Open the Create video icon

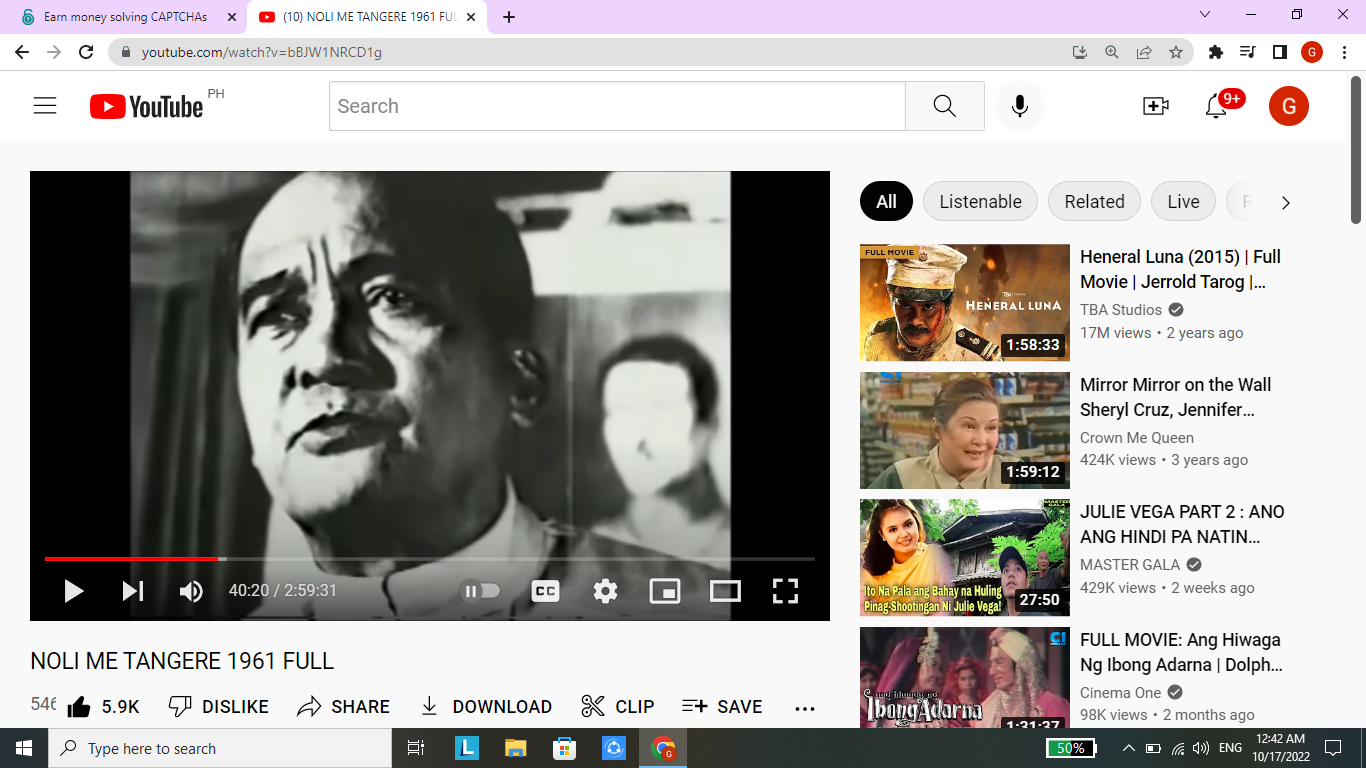(x=1156, y=106)
